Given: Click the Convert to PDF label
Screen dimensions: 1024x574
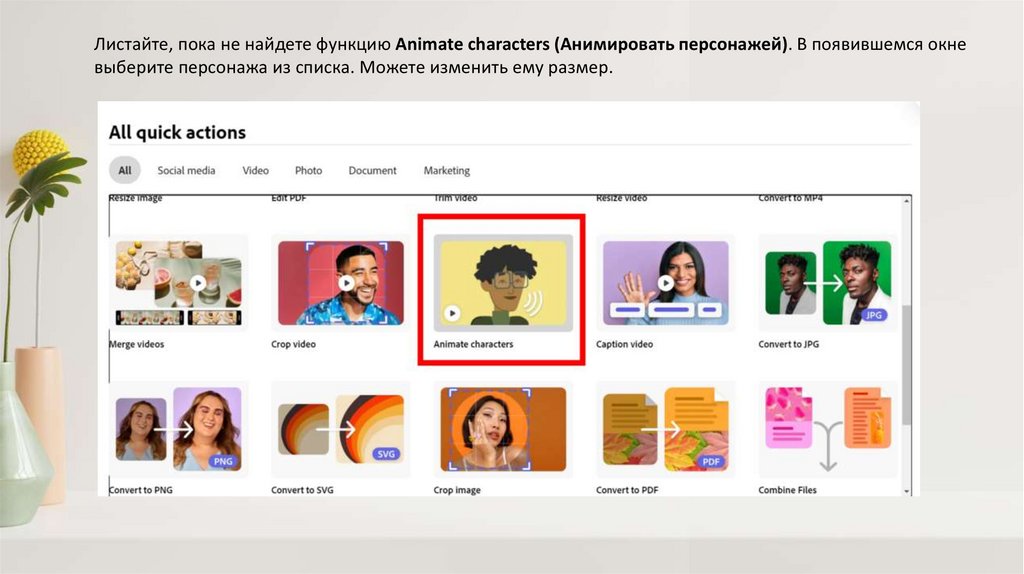Looking at the screenshot, I should [x=627, y=490].
